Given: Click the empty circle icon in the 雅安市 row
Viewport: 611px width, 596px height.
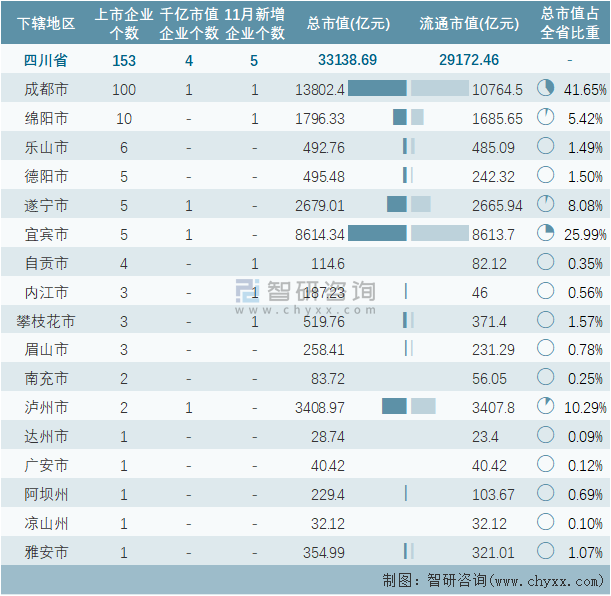Looking at the screenshot, I should [545, 551].
